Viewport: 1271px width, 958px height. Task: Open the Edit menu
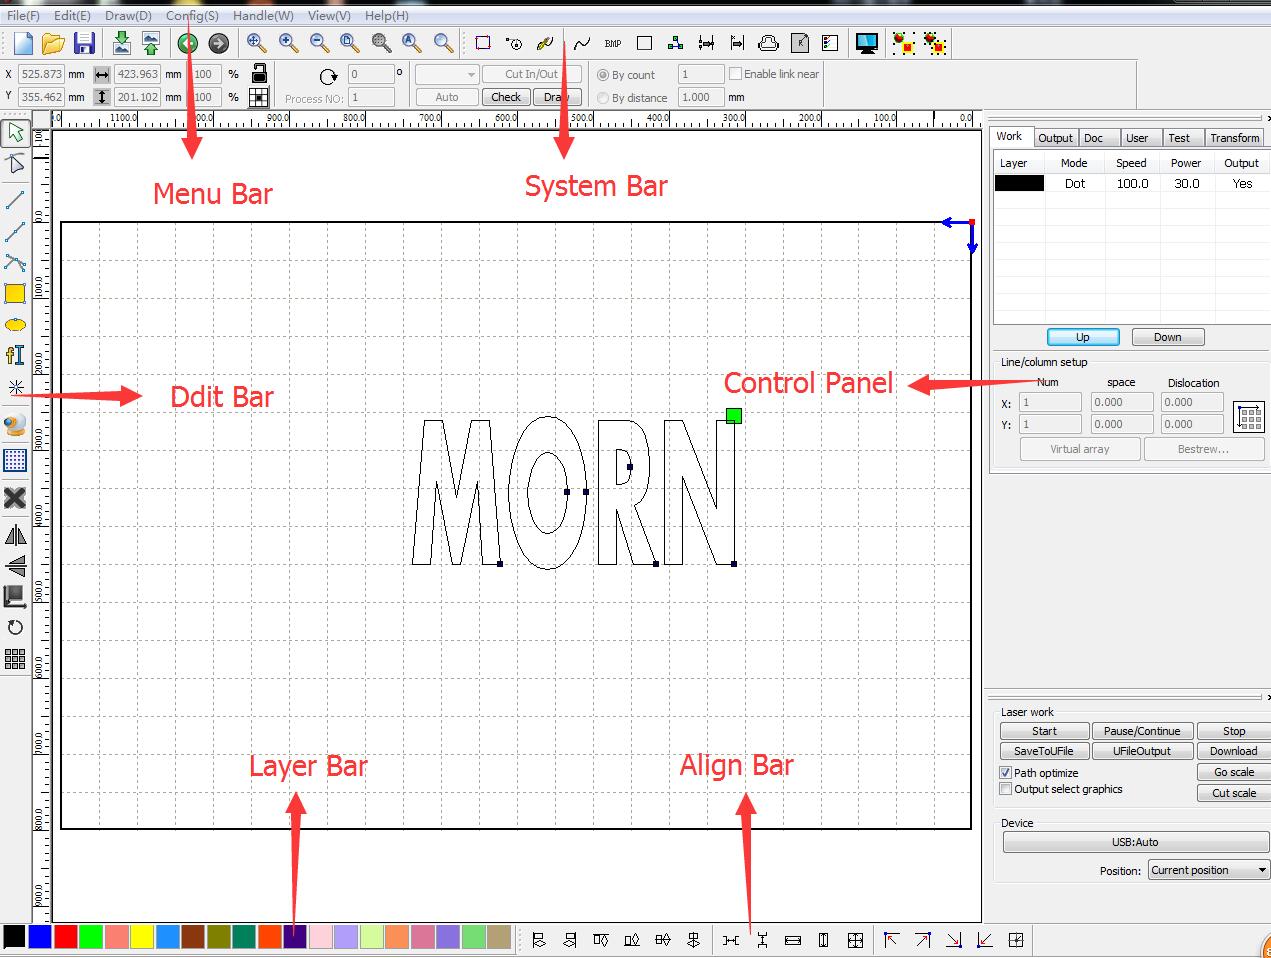[x=72, y=16]
